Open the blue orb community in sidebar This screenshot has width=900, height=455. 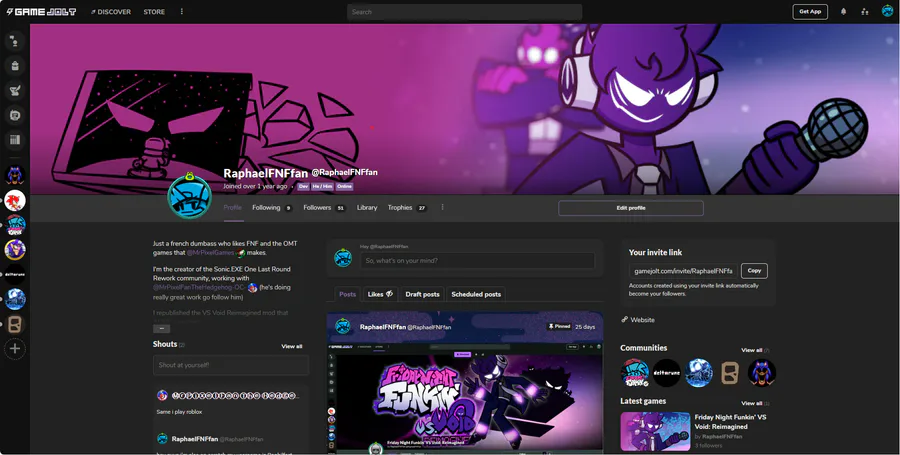click(15, 299)
